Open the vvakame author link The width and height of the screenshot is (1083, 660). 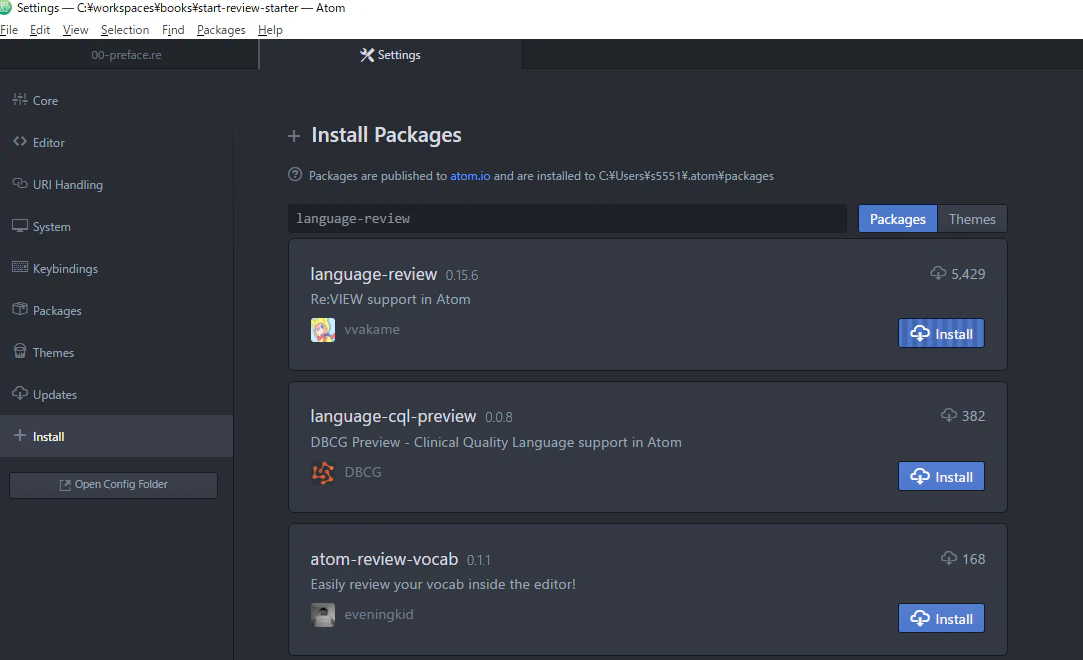(x=372, y=329)
